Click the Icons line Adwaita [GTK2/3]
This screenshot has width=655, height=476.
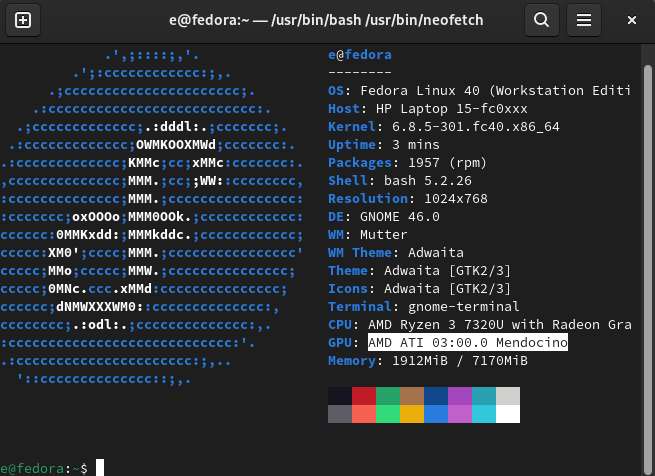(419, 288)
